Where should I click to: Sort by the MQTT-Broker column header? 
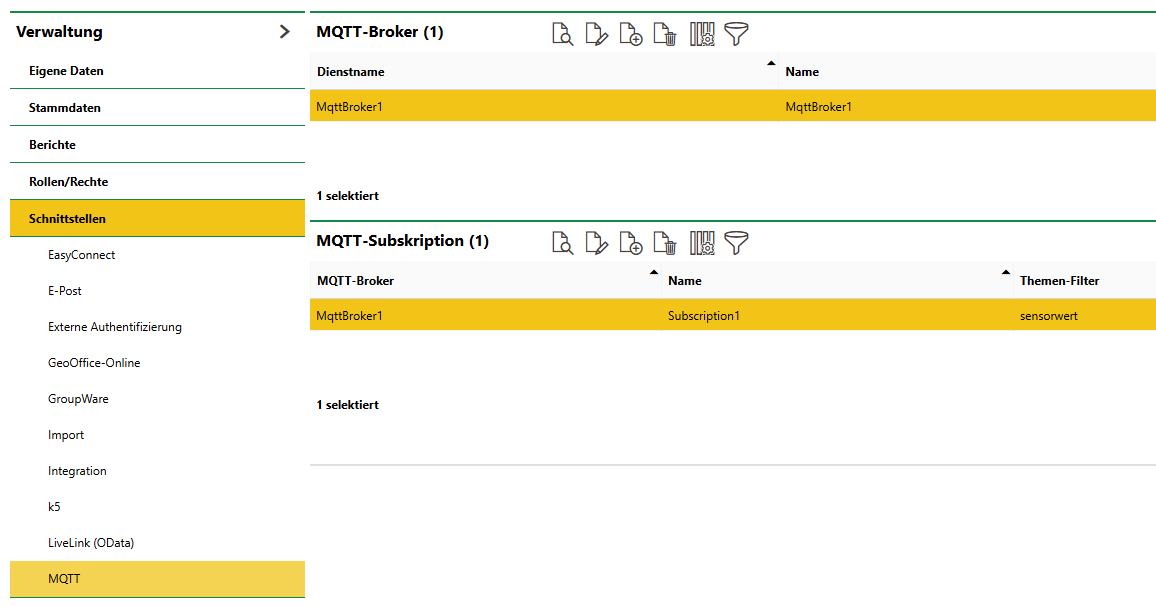[485, 280]
